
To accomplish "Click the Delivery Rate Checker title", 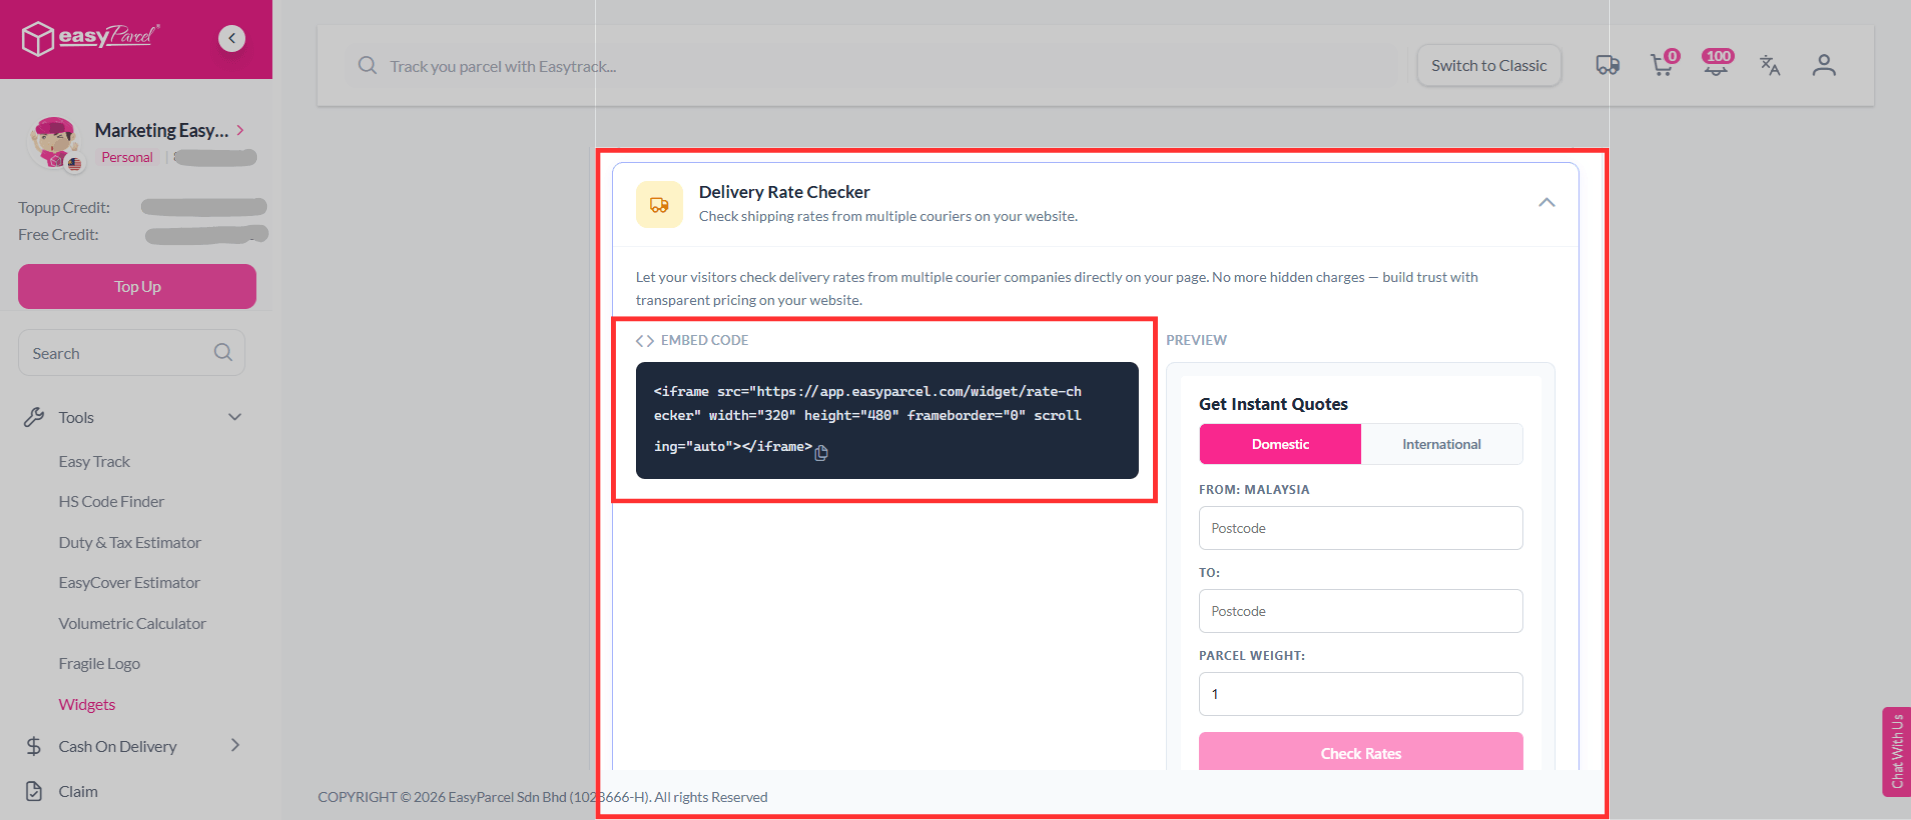I will 784,192.
